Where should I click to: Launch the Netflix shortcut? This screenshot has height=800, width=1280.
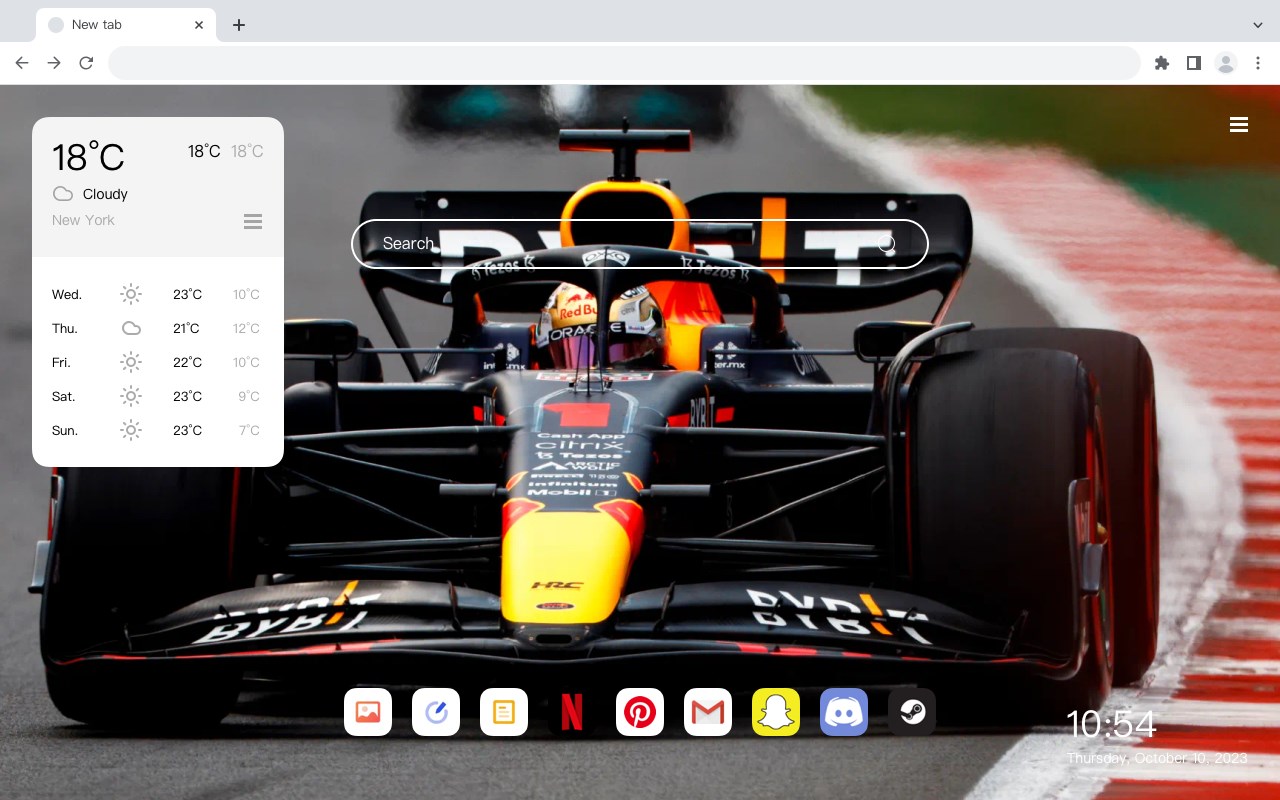point(572,712)
